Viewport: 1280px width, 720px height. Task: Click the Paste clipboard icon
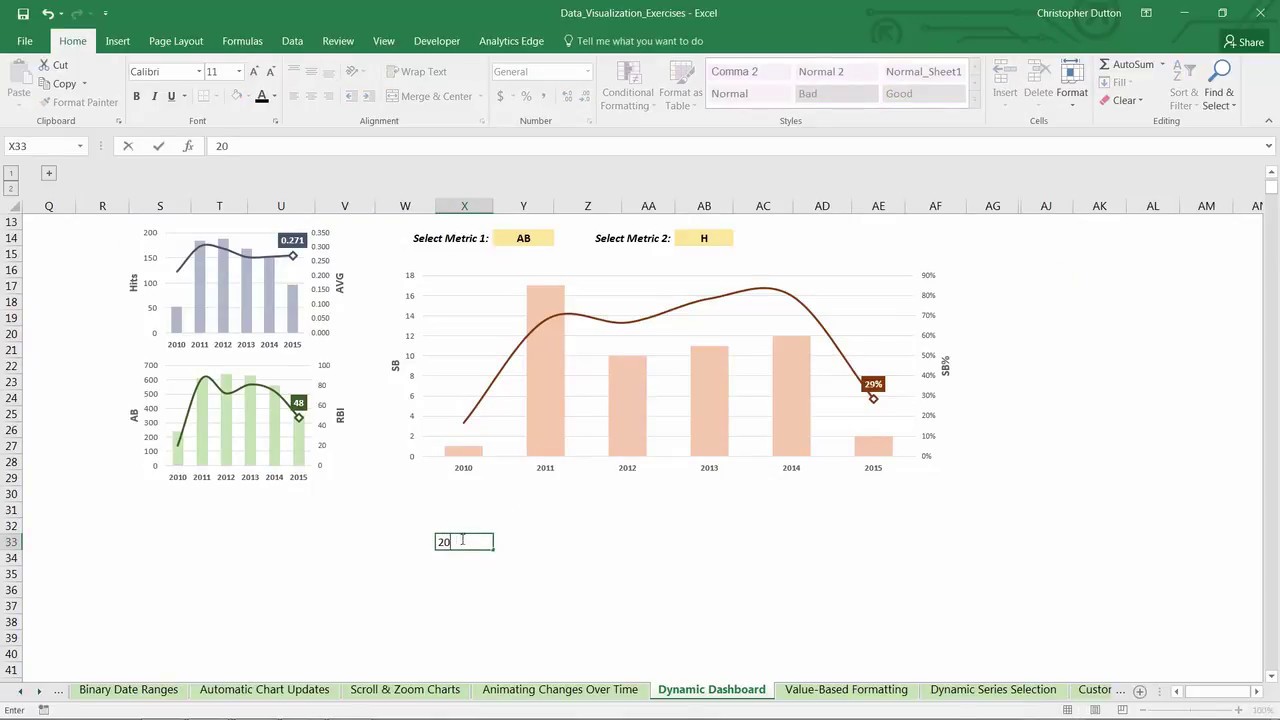pyautogui.click(x=18, y=74)
